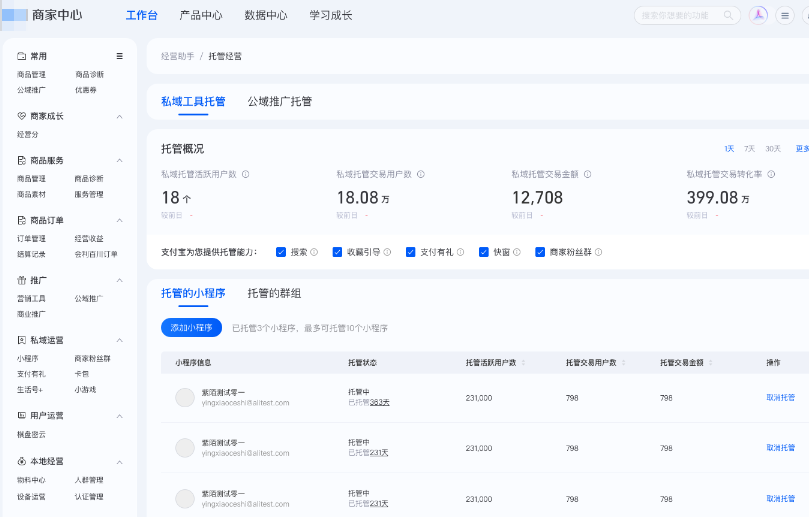This screenshot has width=809, height=517.
Task: Open 优惠券 under 常用
Action: point(86,90)
